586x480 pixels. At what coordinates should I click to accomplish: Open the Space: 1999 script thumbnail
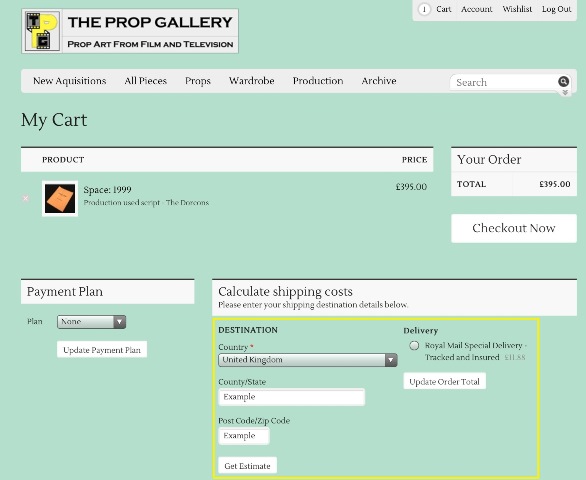click(x=60, y=199)
